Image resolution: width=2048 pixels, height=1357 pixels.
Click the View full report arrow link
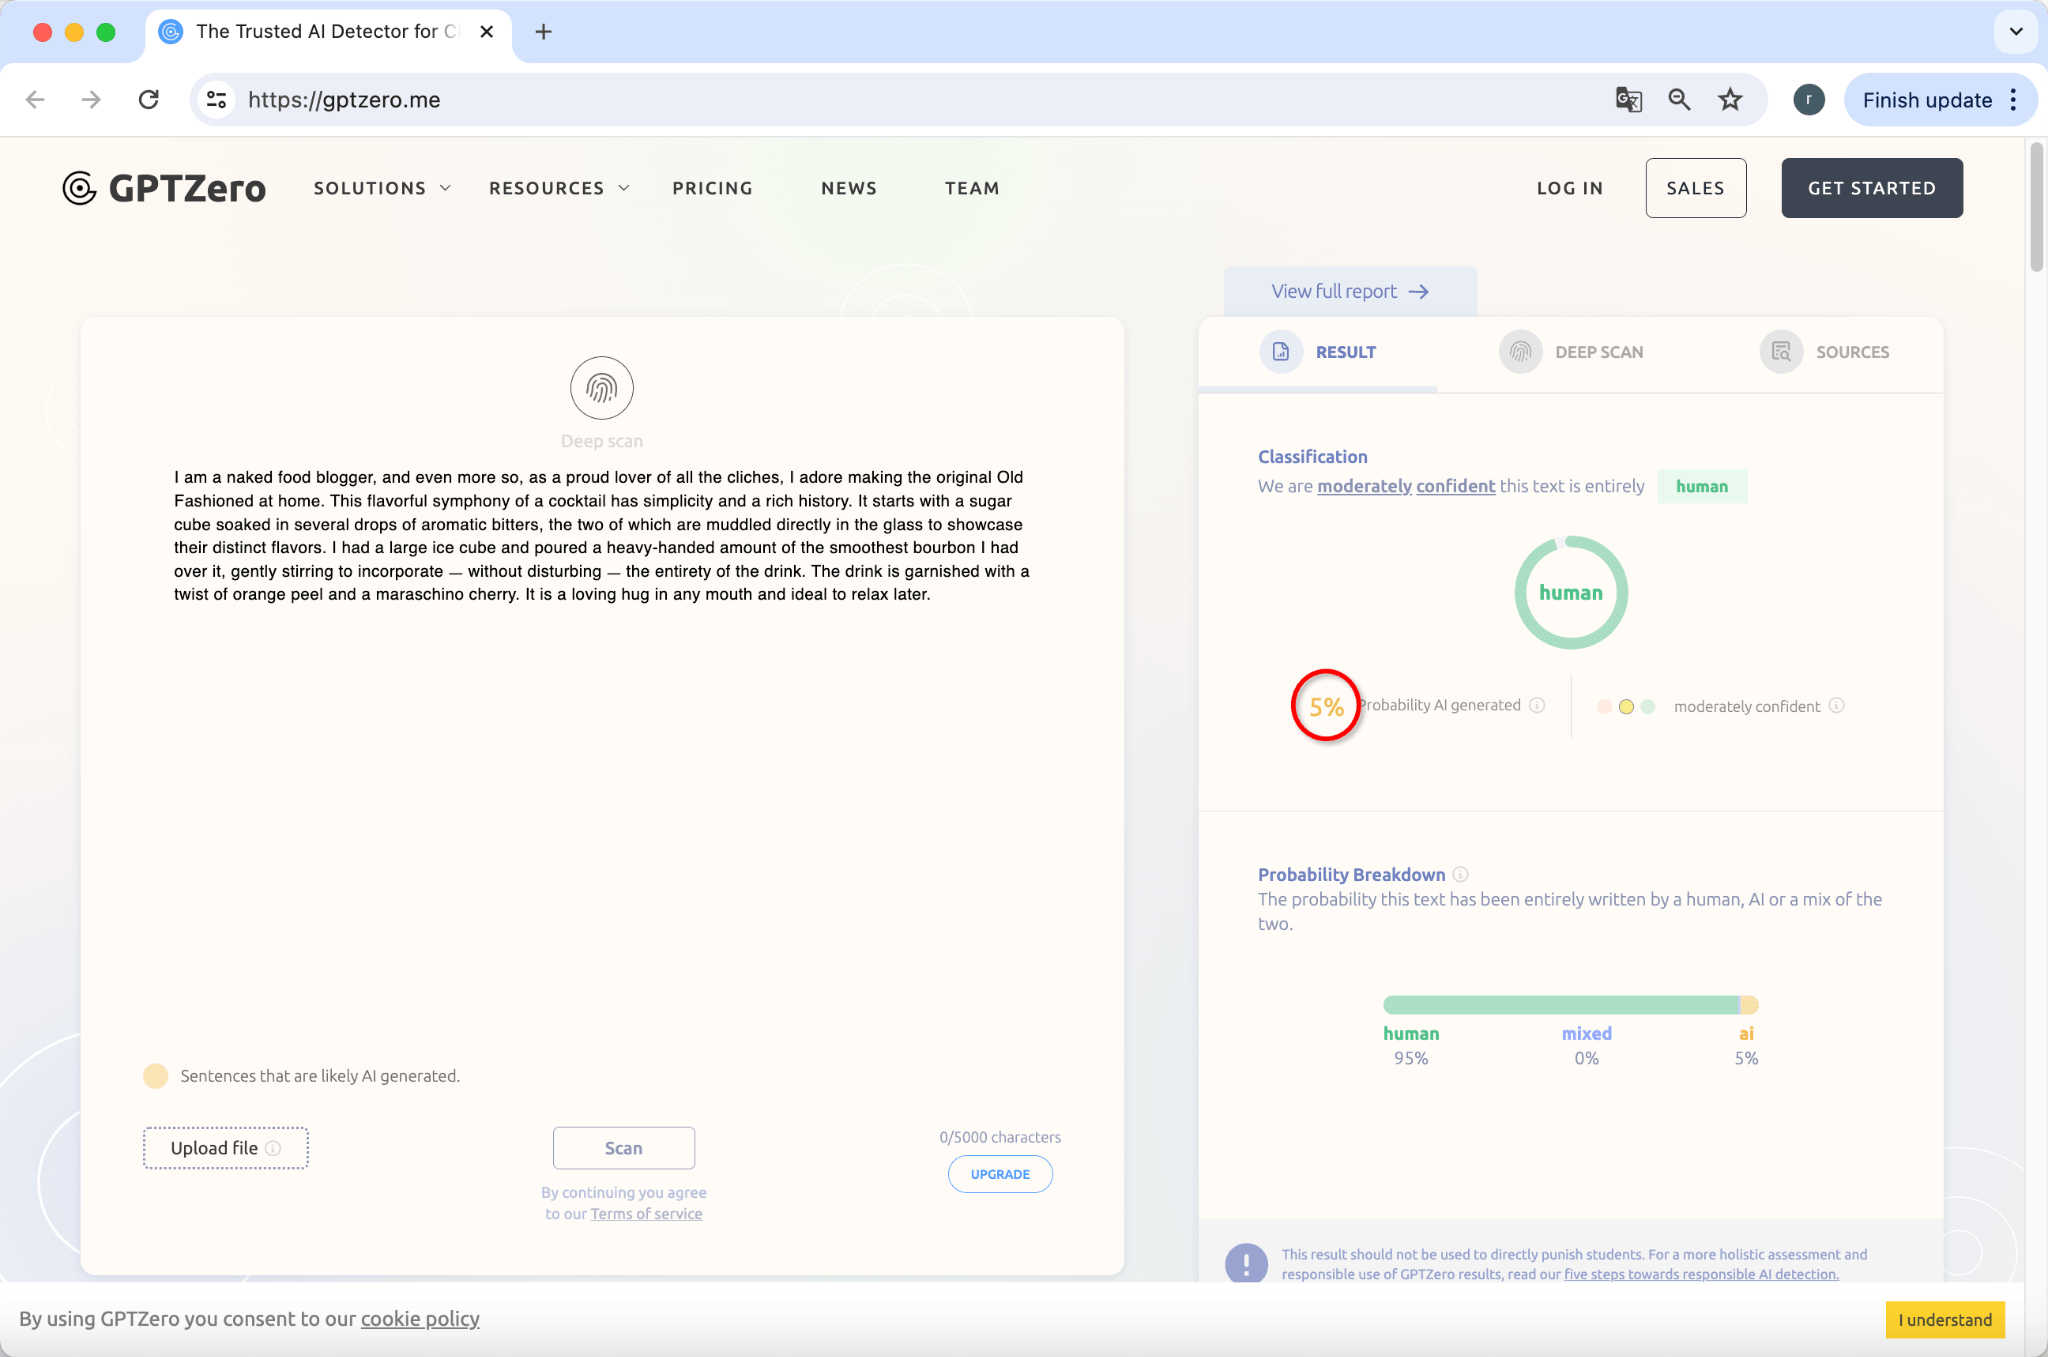point(1349,289)
